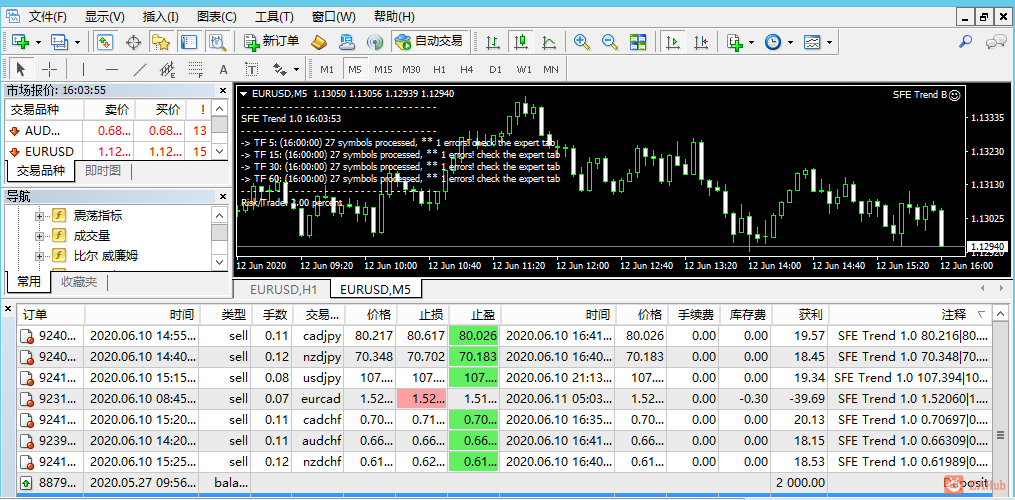1015x500 pixels.
Task: Select the trendline tool
Action: click(x=139, y=69)
